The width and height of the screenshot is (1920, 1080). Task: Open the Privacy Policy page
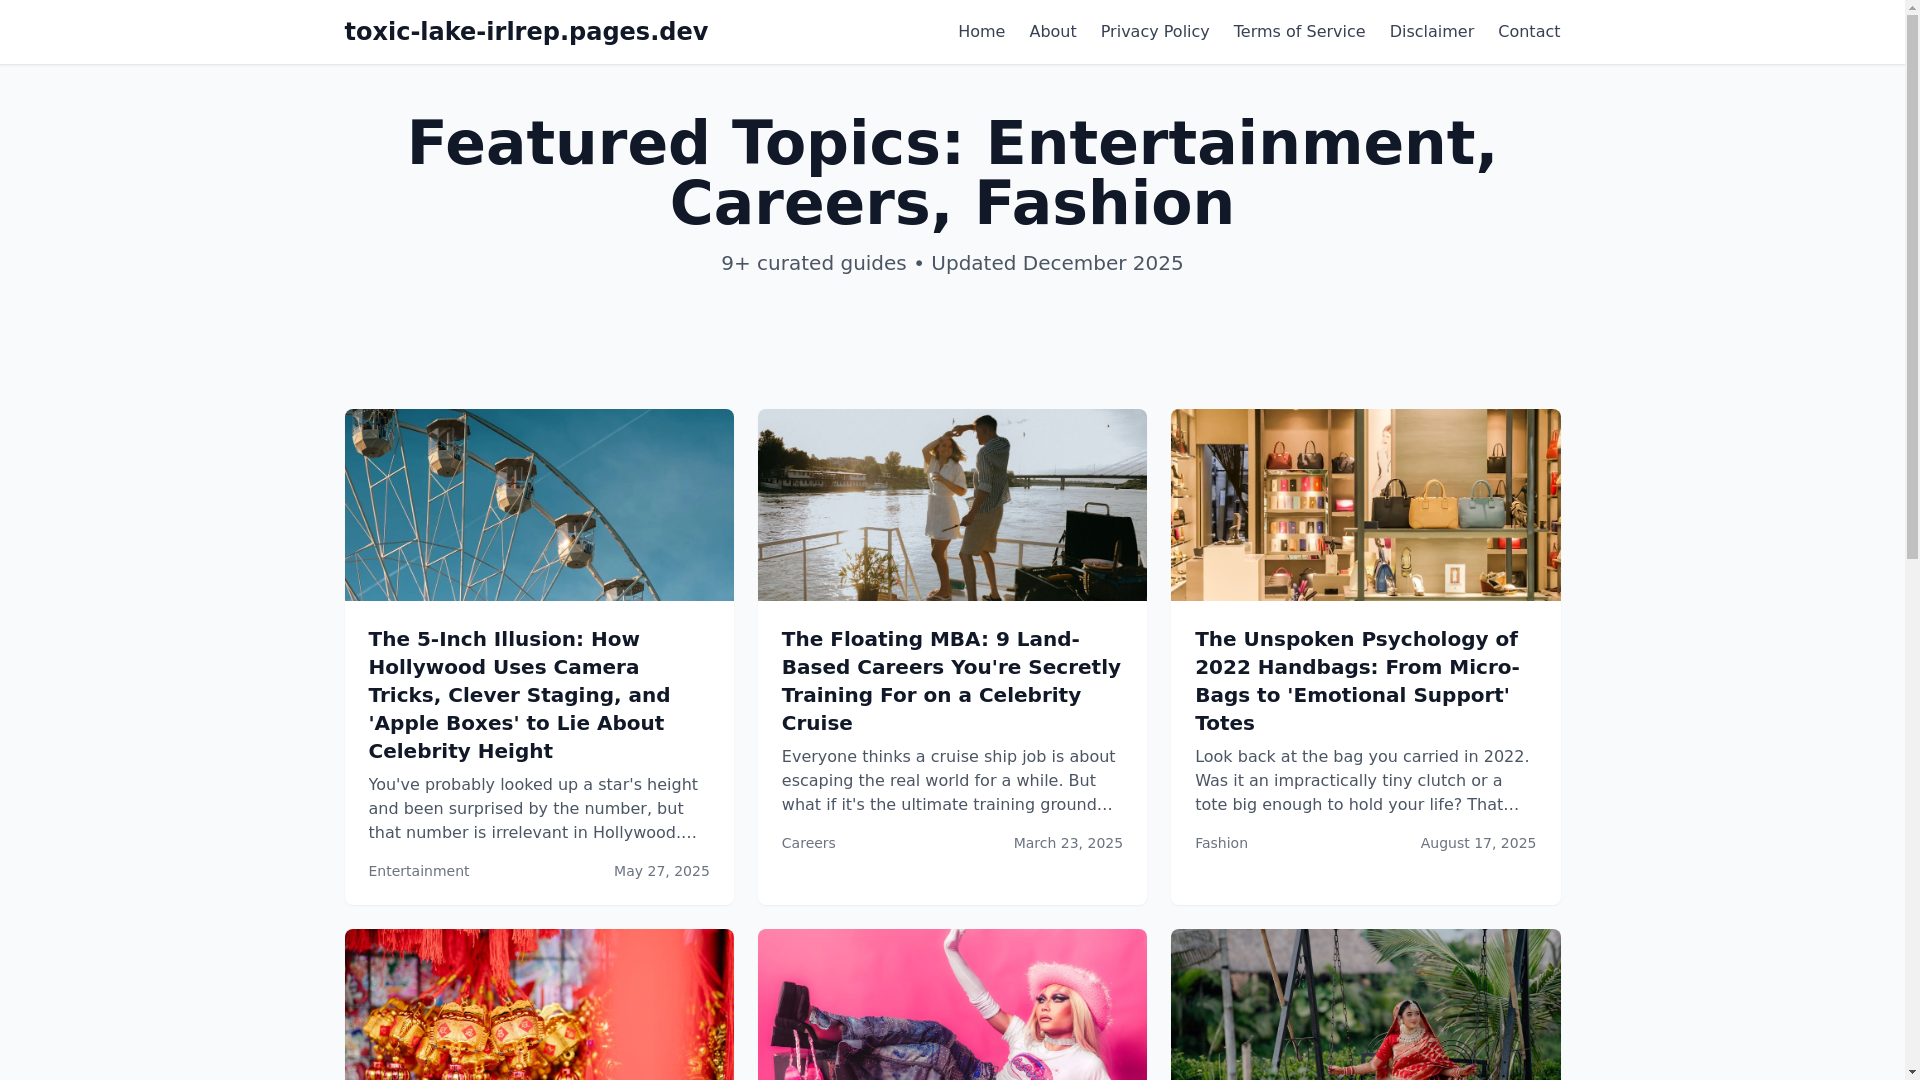(1154, 32)
